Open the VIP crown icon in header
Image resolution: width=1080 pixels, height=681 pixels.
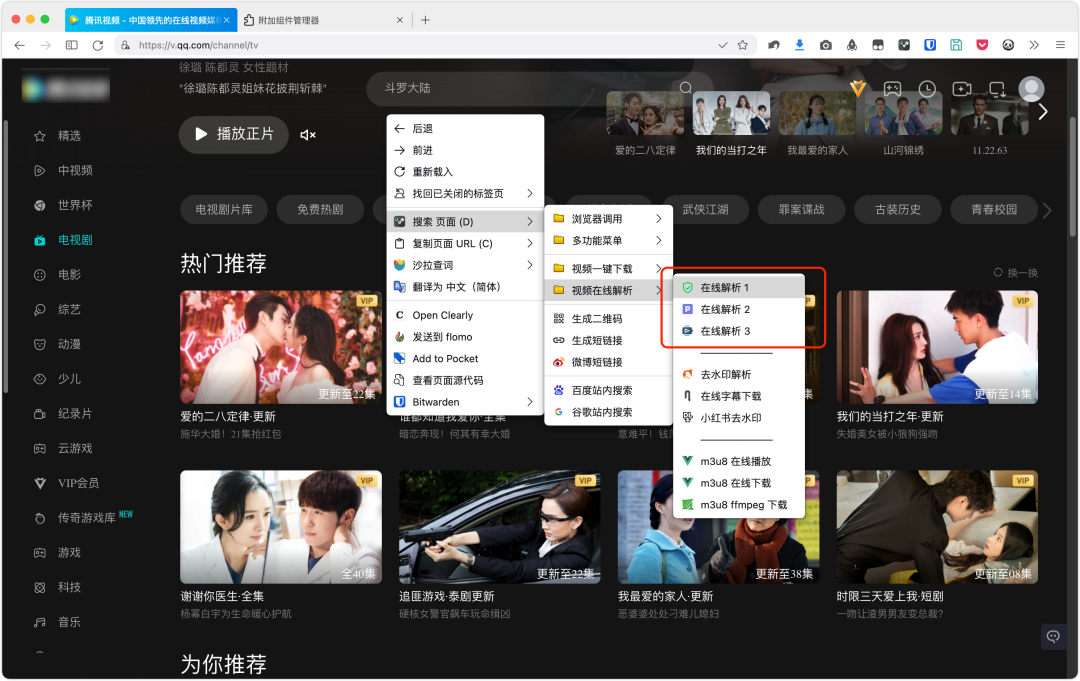858,88
